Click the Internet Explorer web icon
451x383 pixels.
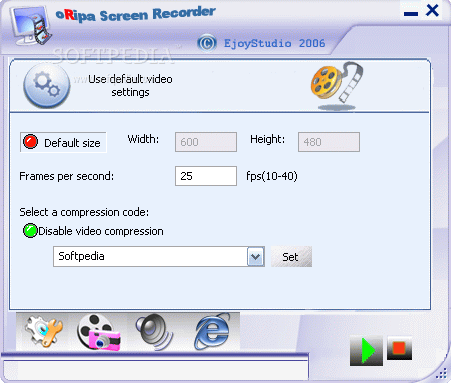212,331
